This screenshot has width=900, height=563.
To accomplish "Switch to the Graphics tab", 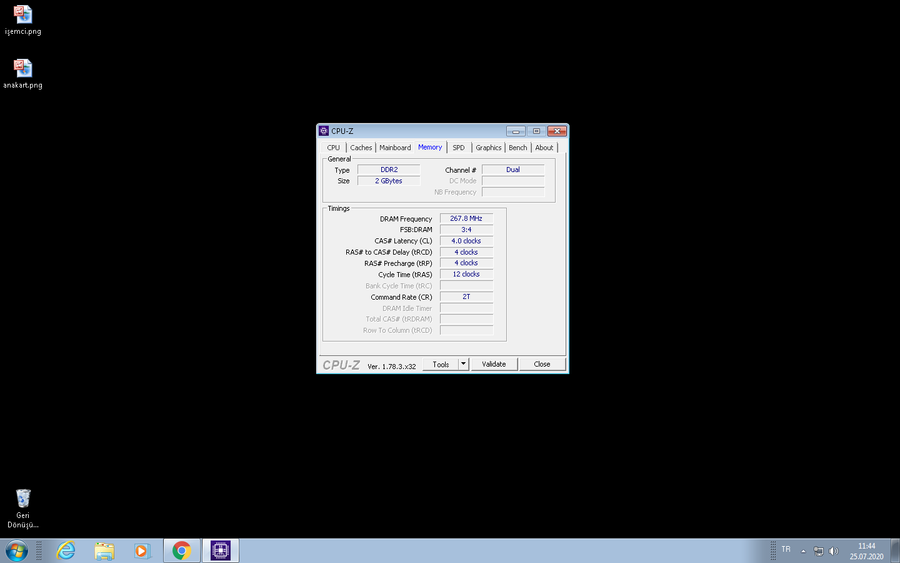I will (x=488, y=147).
